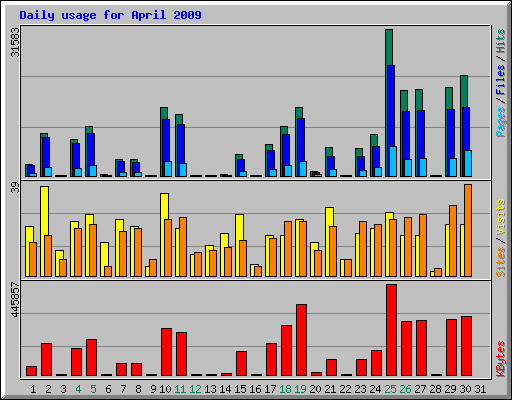Click the green hits bar for day 30
Image resolution: width=512 pixels, height=400 pixels.
click(464, 91)
